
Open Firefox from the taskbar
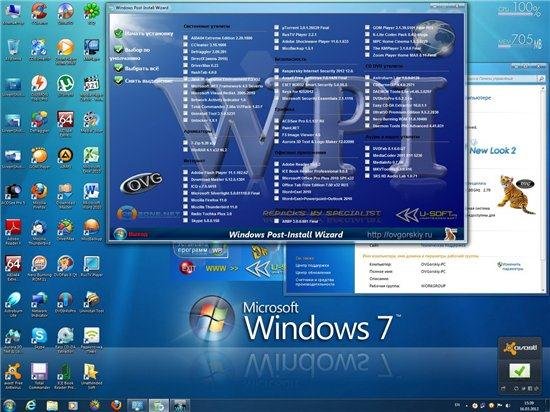coord(116,405)
